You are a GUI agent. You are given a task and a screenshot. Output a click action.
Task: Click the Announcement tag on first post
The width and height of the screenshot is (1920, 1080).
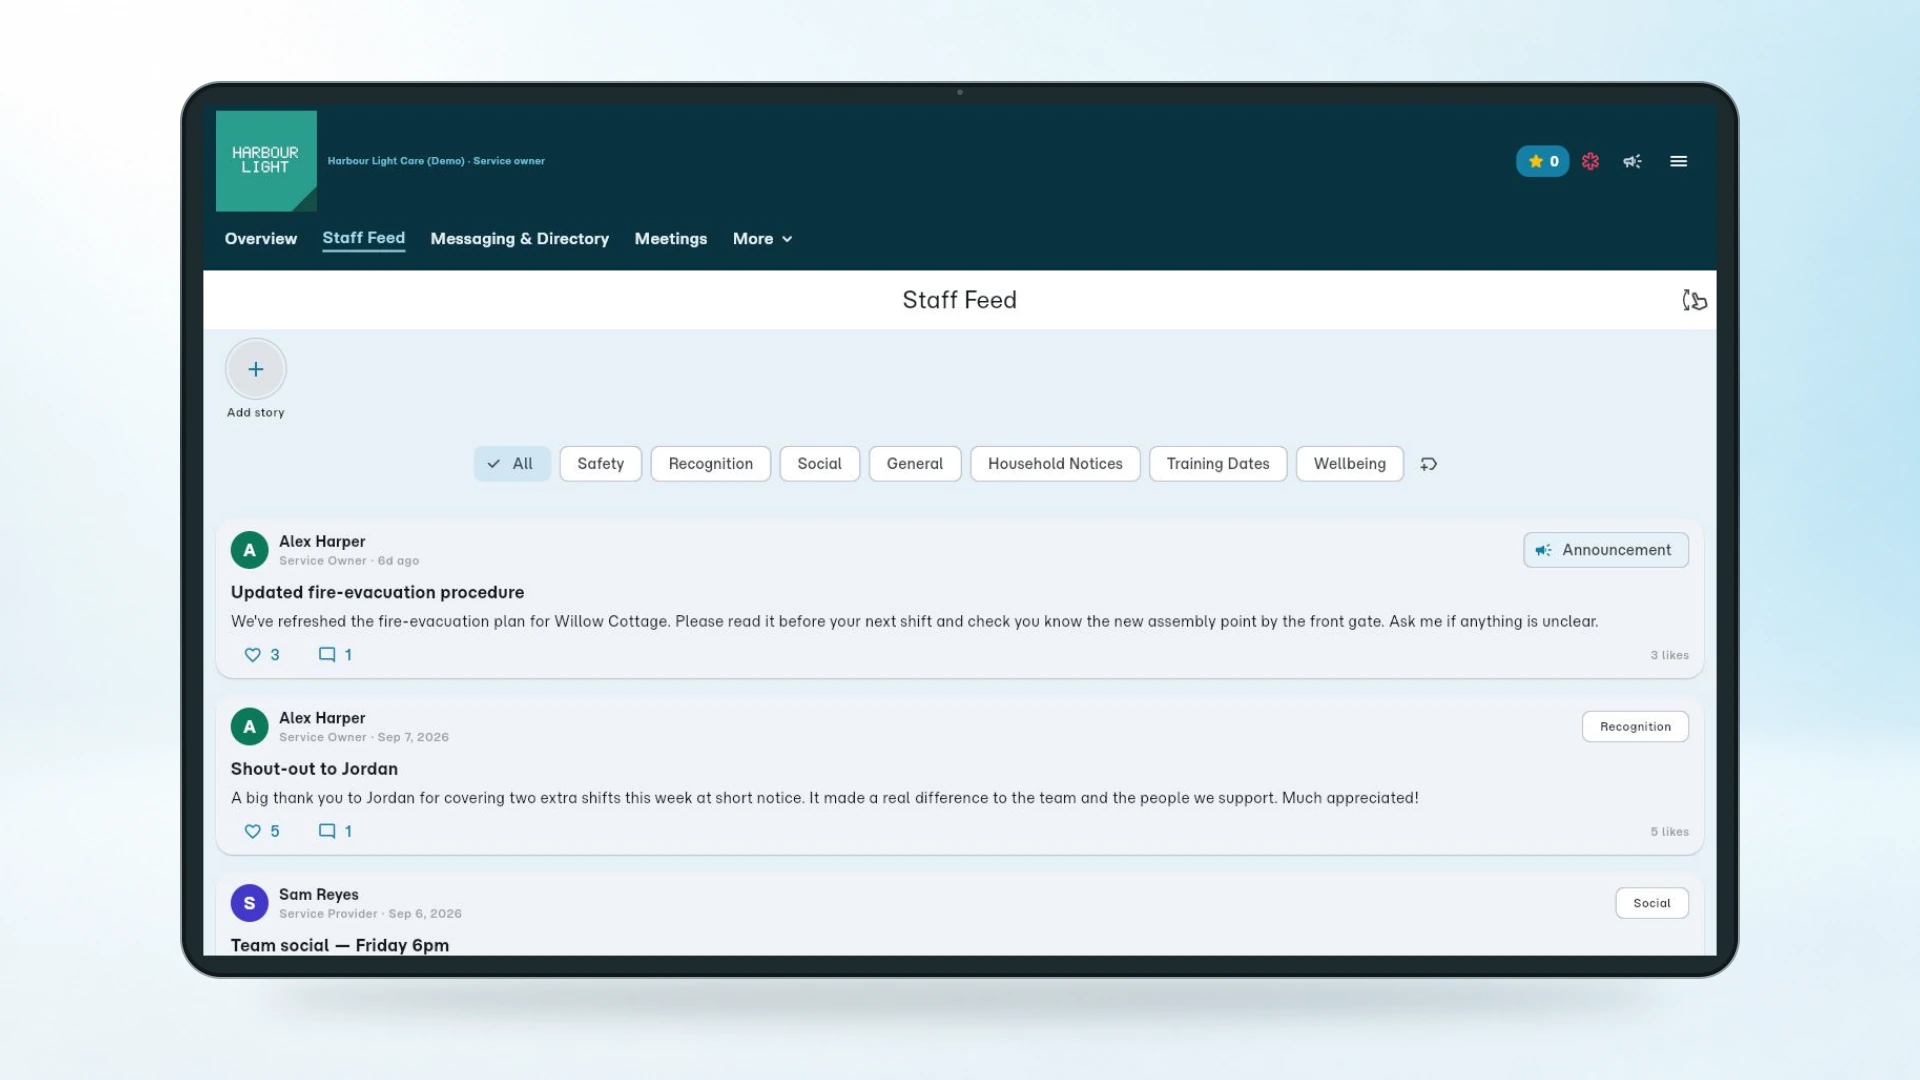(1605, 550)
